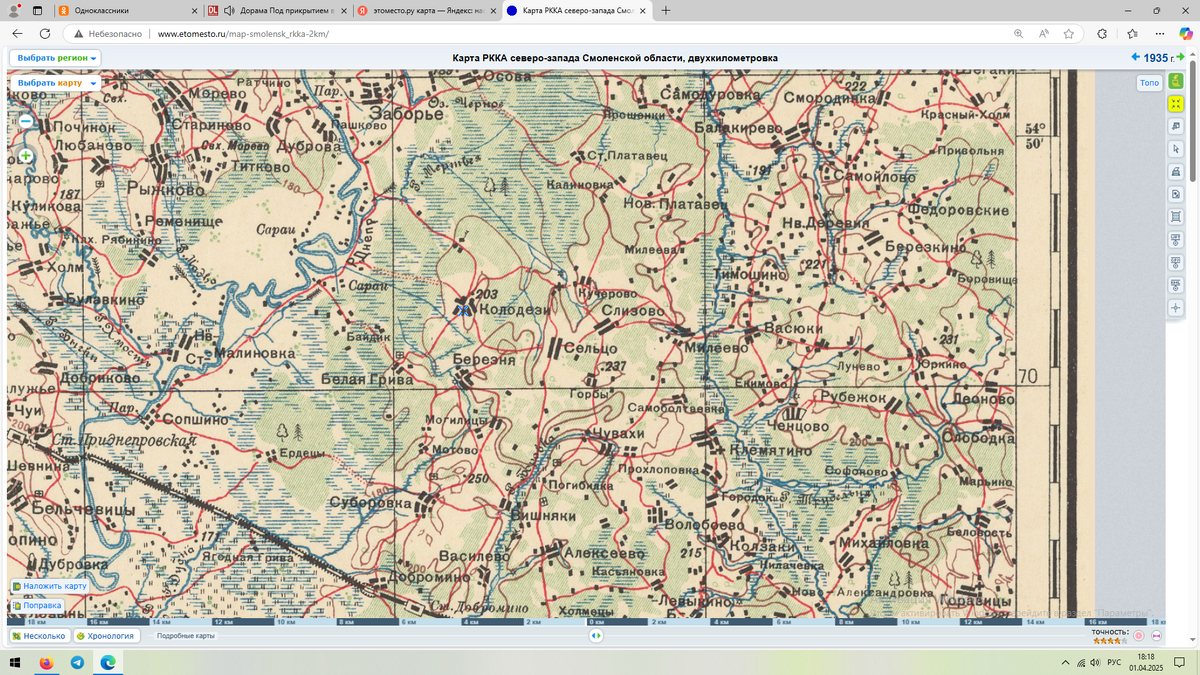
Task: Go to previous map year with left arrow
Action: [1134, 58]
